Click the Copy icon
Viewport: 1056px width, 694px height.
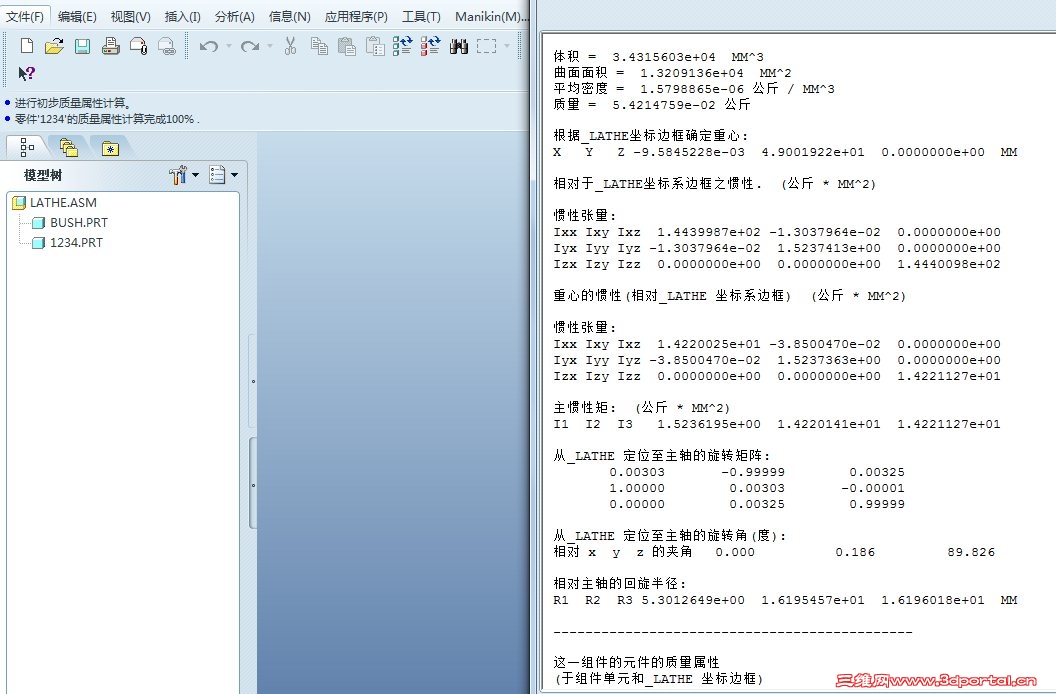point(319,46)
